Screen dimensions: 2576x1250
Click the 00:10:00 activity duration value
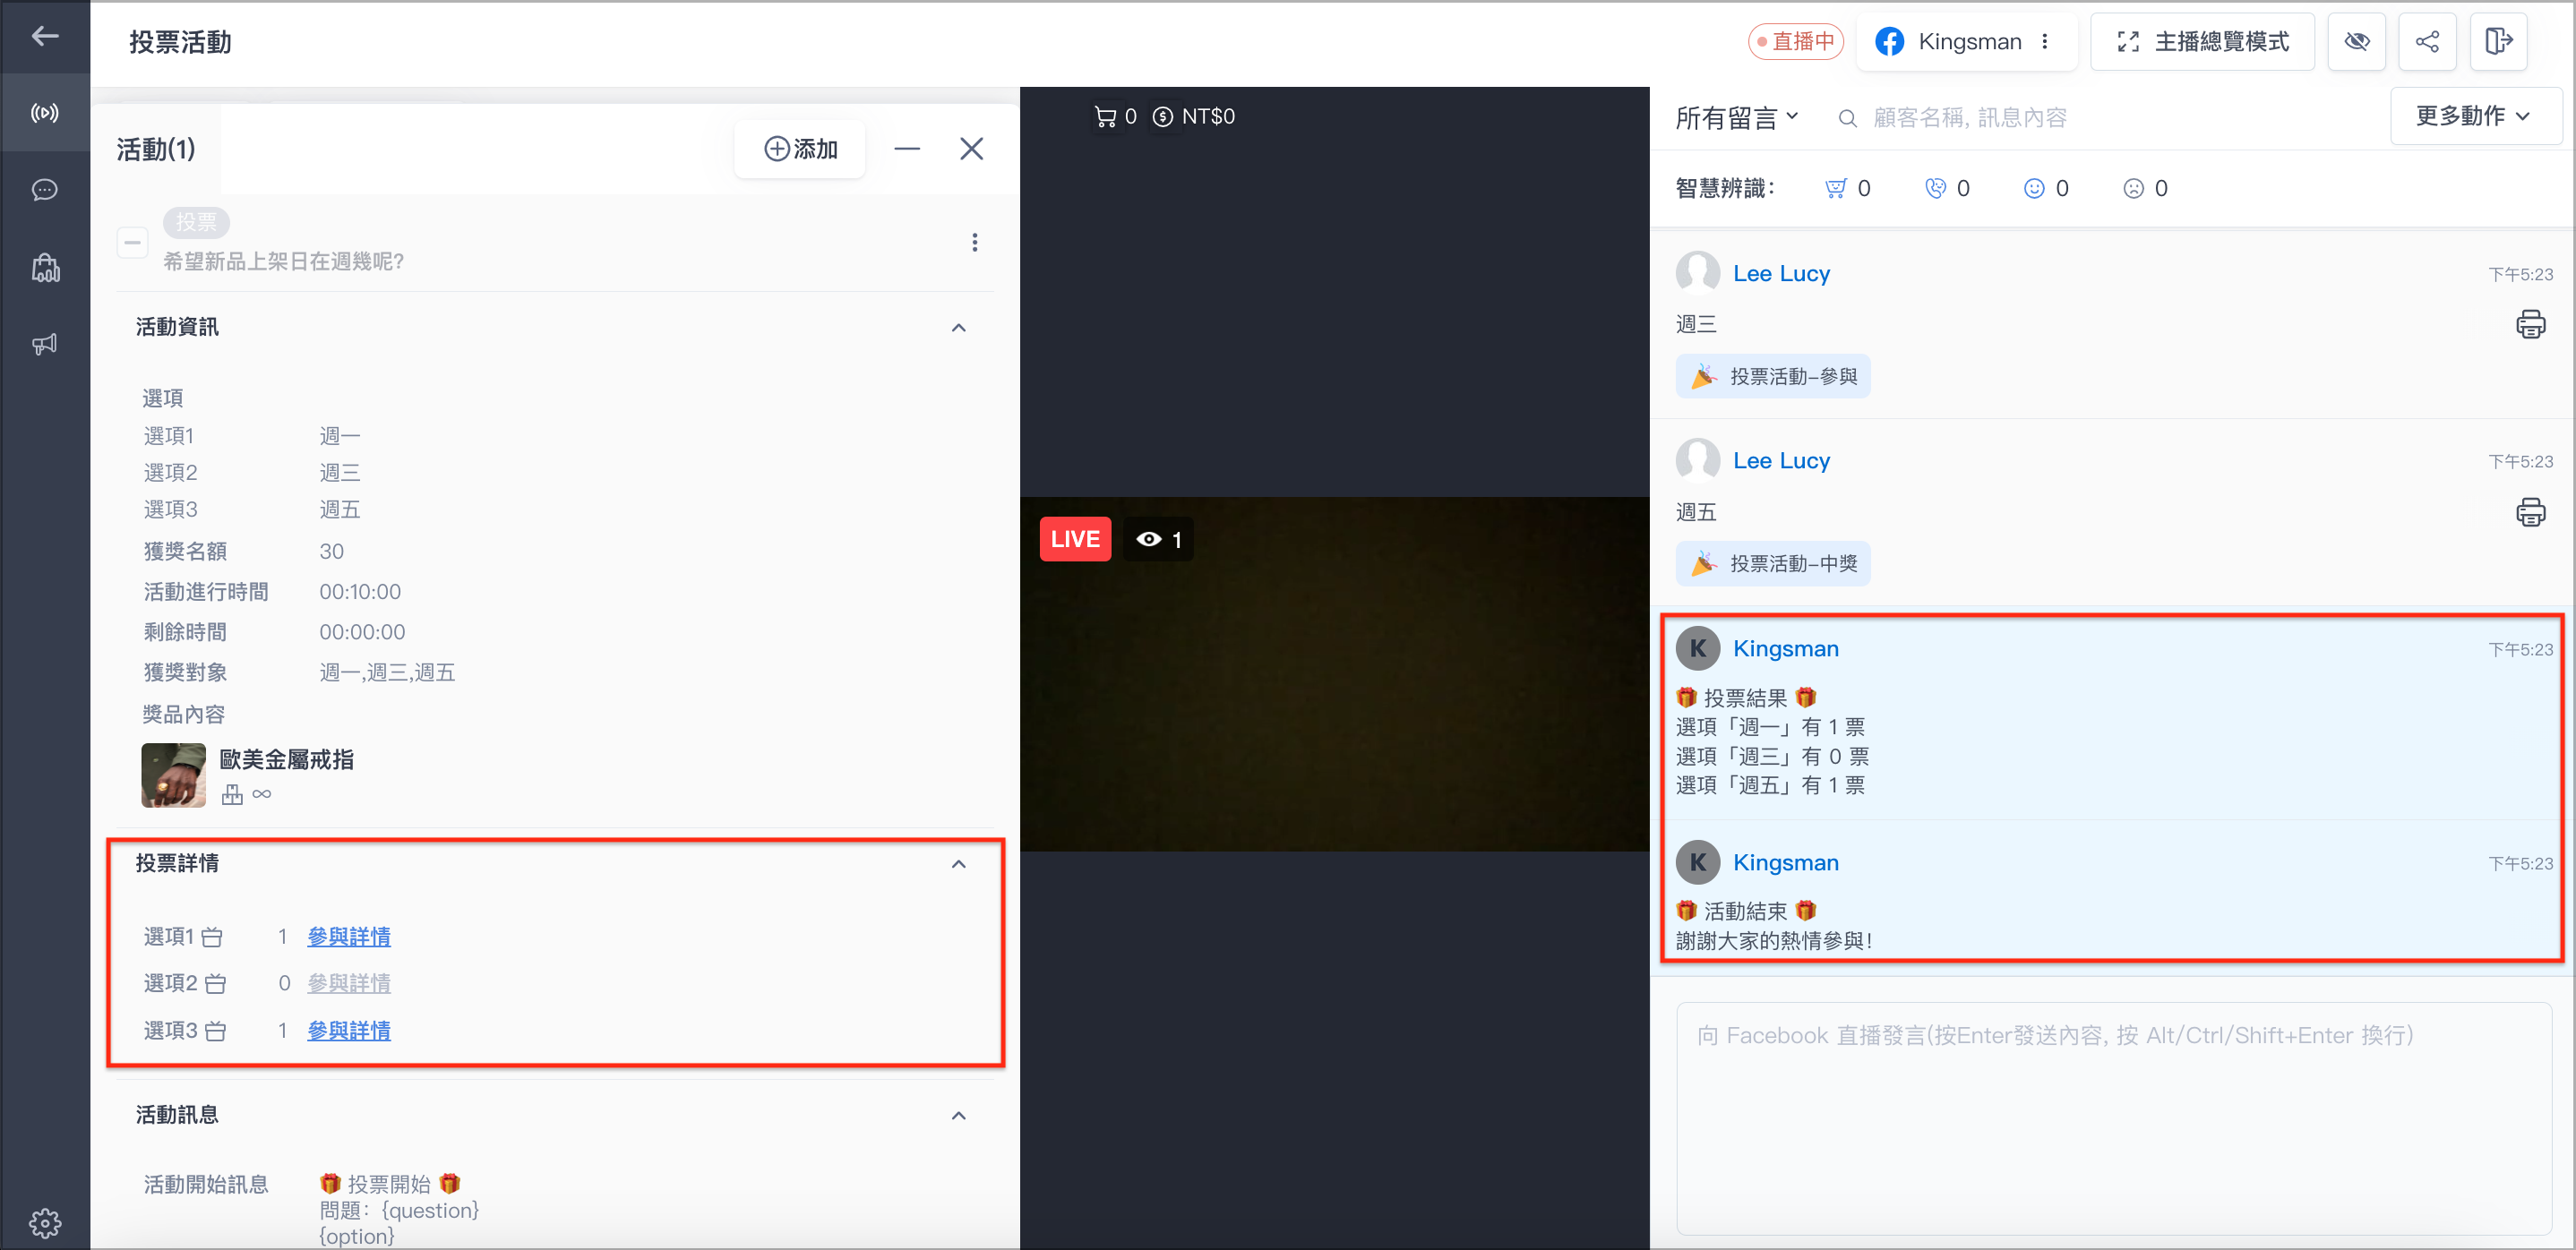pos(360,593)
